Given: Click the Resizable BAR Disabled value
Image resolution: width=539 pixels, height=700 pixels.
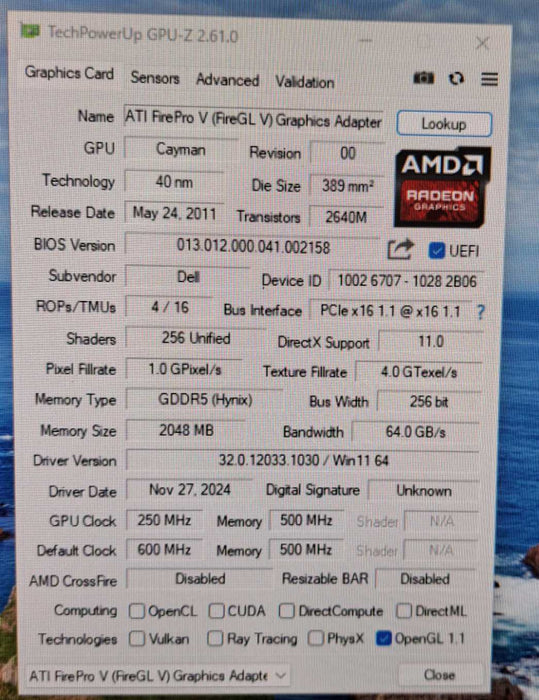Looking at the screenshot, I should 425,579.
